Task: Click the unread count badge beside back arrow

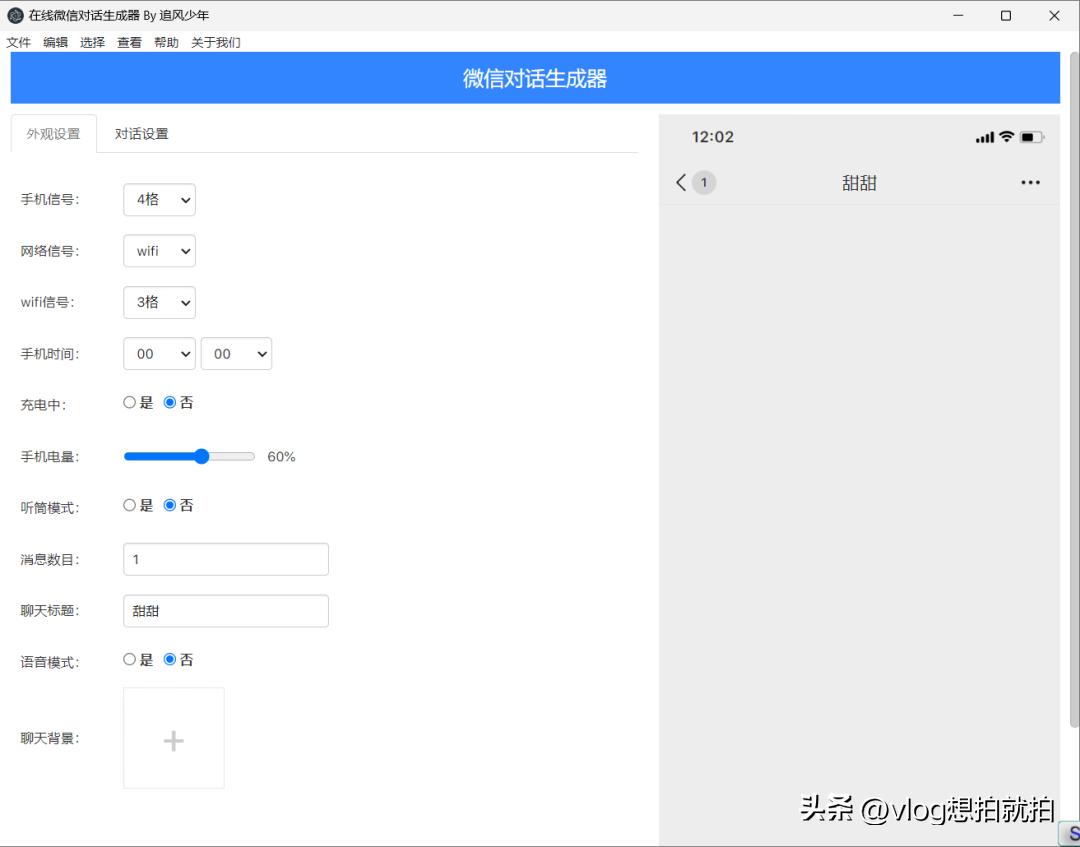Action: click(703, 182)
